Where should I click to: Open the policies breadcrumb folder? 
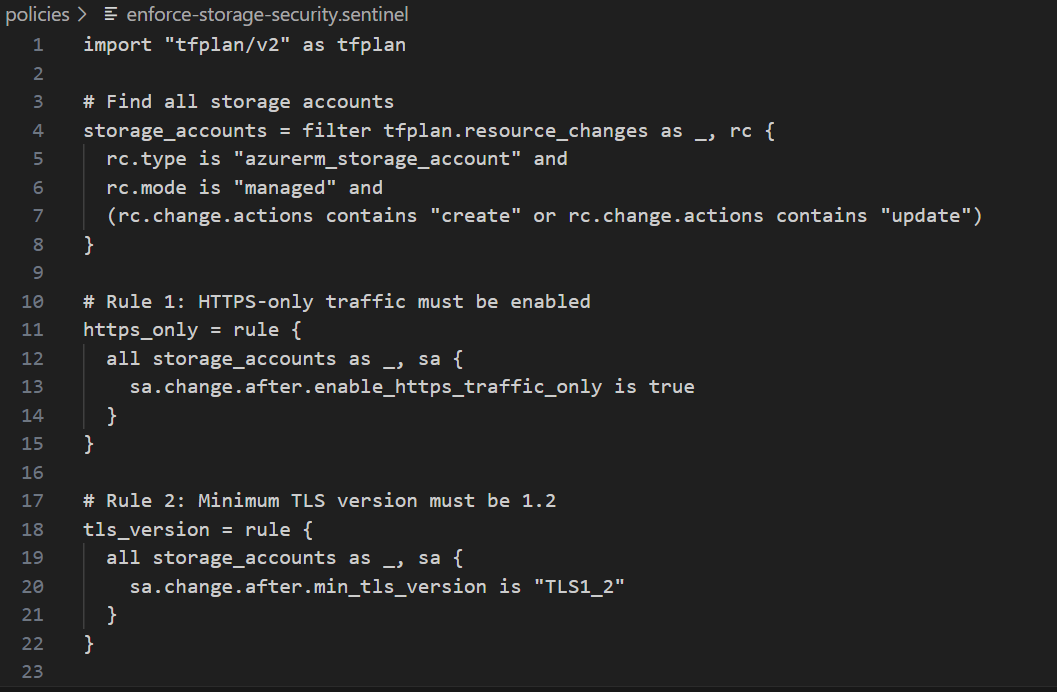pos(38,15)
